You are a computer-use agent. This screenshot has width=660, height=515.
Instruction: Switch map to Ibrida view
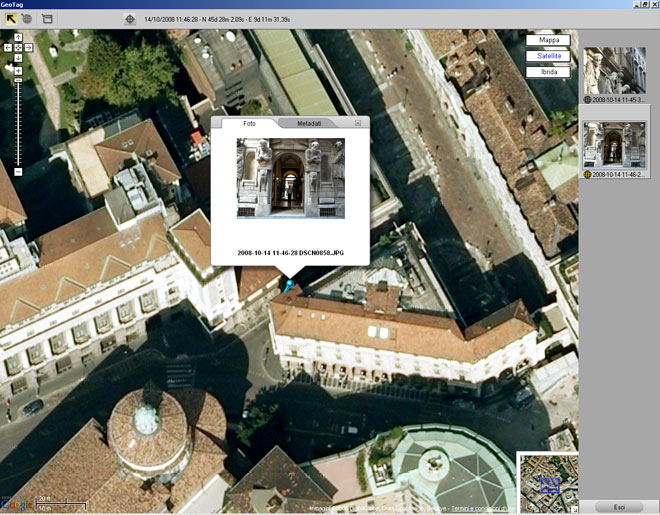coord(548,72)
